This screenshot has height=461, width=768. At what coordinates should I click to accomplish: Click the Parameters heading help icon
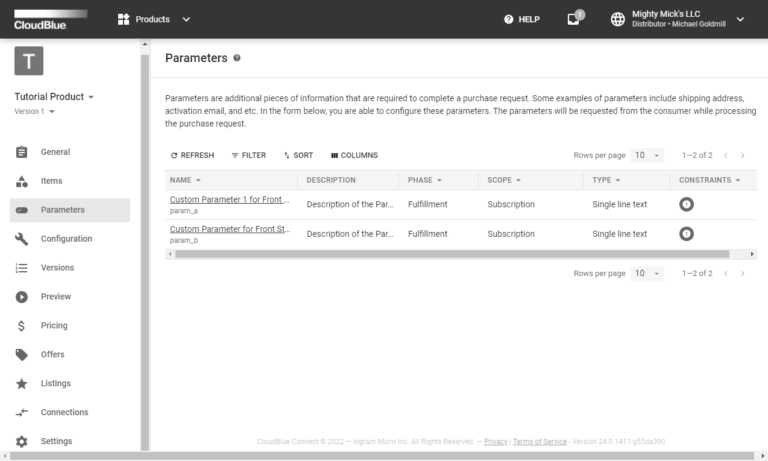point(237,58)
